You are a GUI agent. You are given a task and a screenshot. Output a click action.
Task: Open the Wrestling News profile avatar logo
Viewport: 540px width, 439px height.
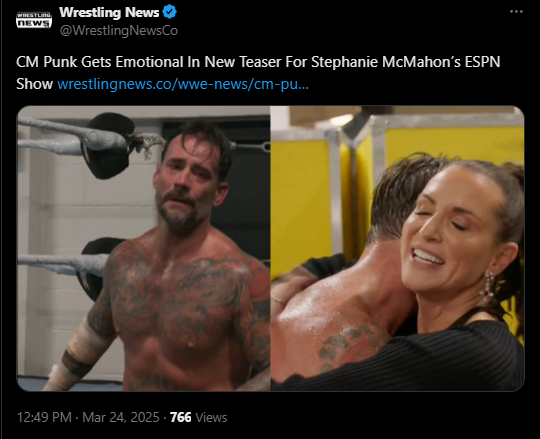[x=34, y=20]
